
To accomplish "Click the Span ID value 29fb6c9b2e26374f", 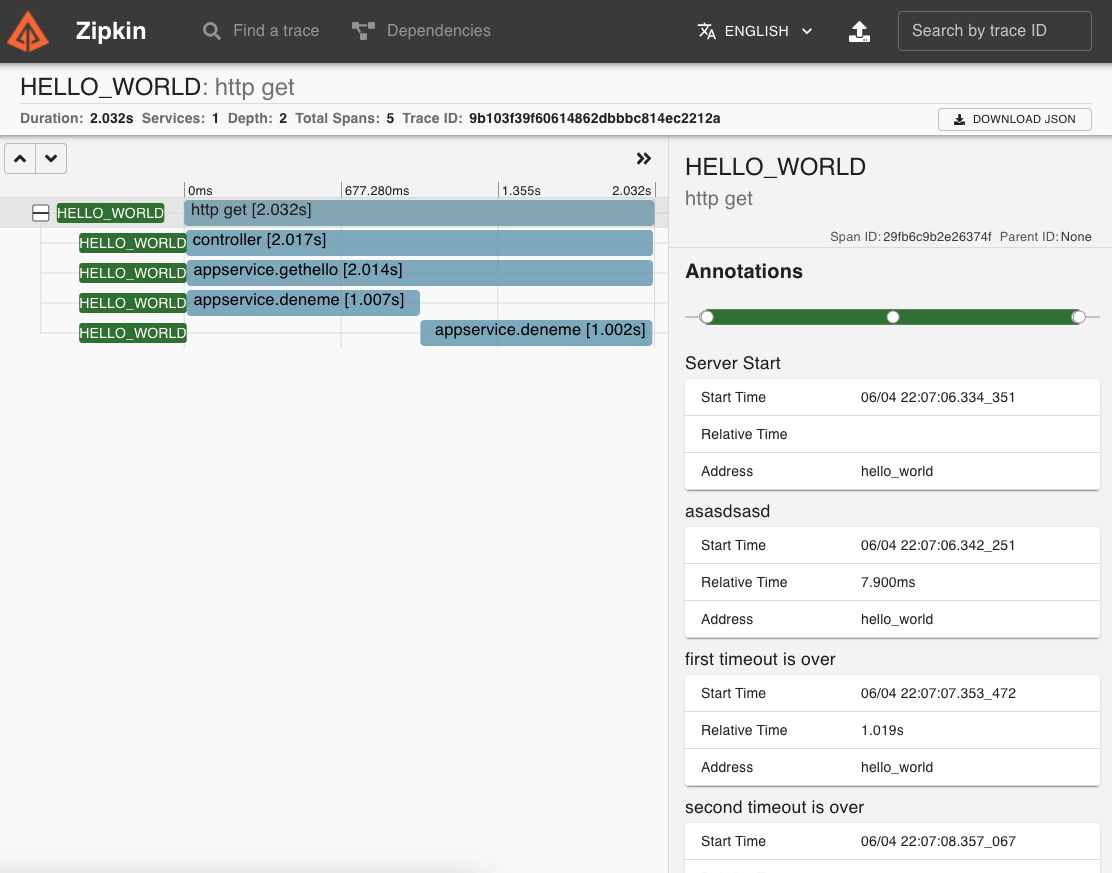I will [937, 237].
